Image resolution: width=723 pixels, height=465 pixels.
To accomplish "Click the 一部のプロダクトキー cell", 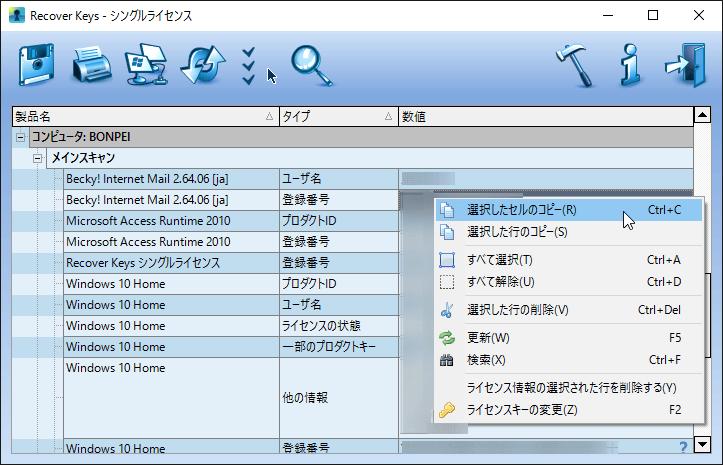I will [x=339, y=347].
